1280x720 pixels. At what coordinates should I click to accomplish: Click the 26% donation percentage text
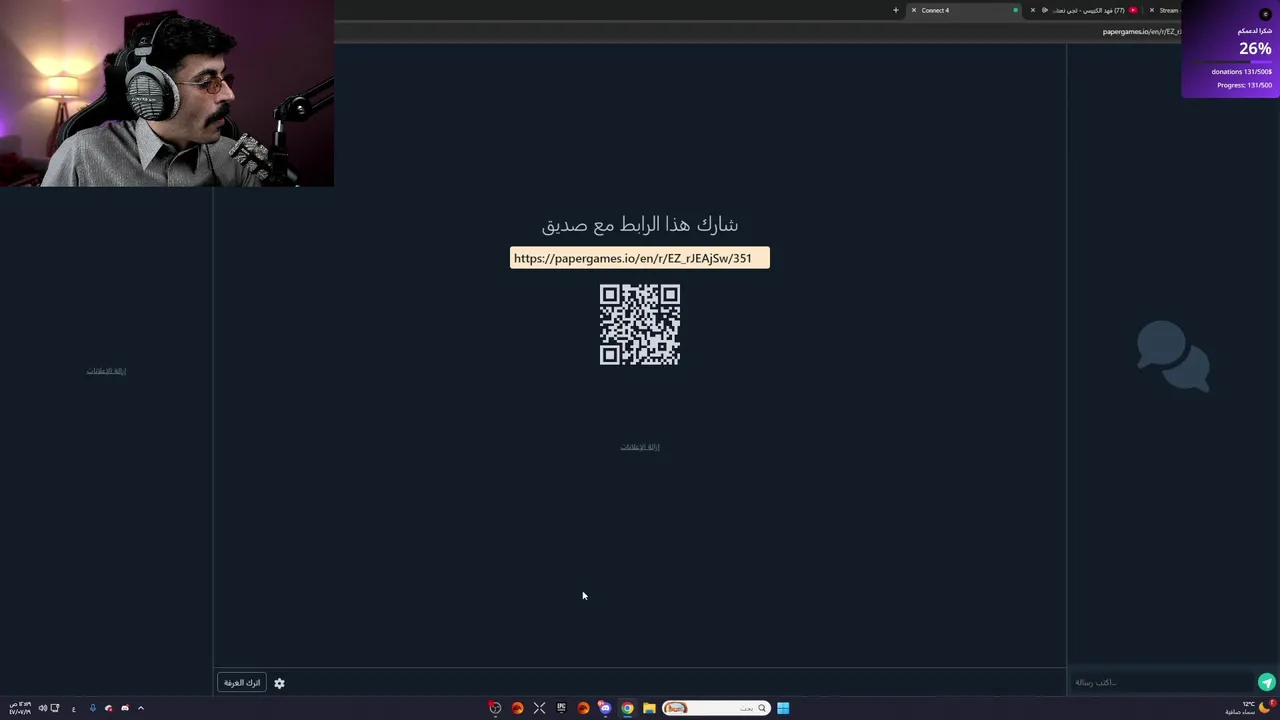point(1255,48)
